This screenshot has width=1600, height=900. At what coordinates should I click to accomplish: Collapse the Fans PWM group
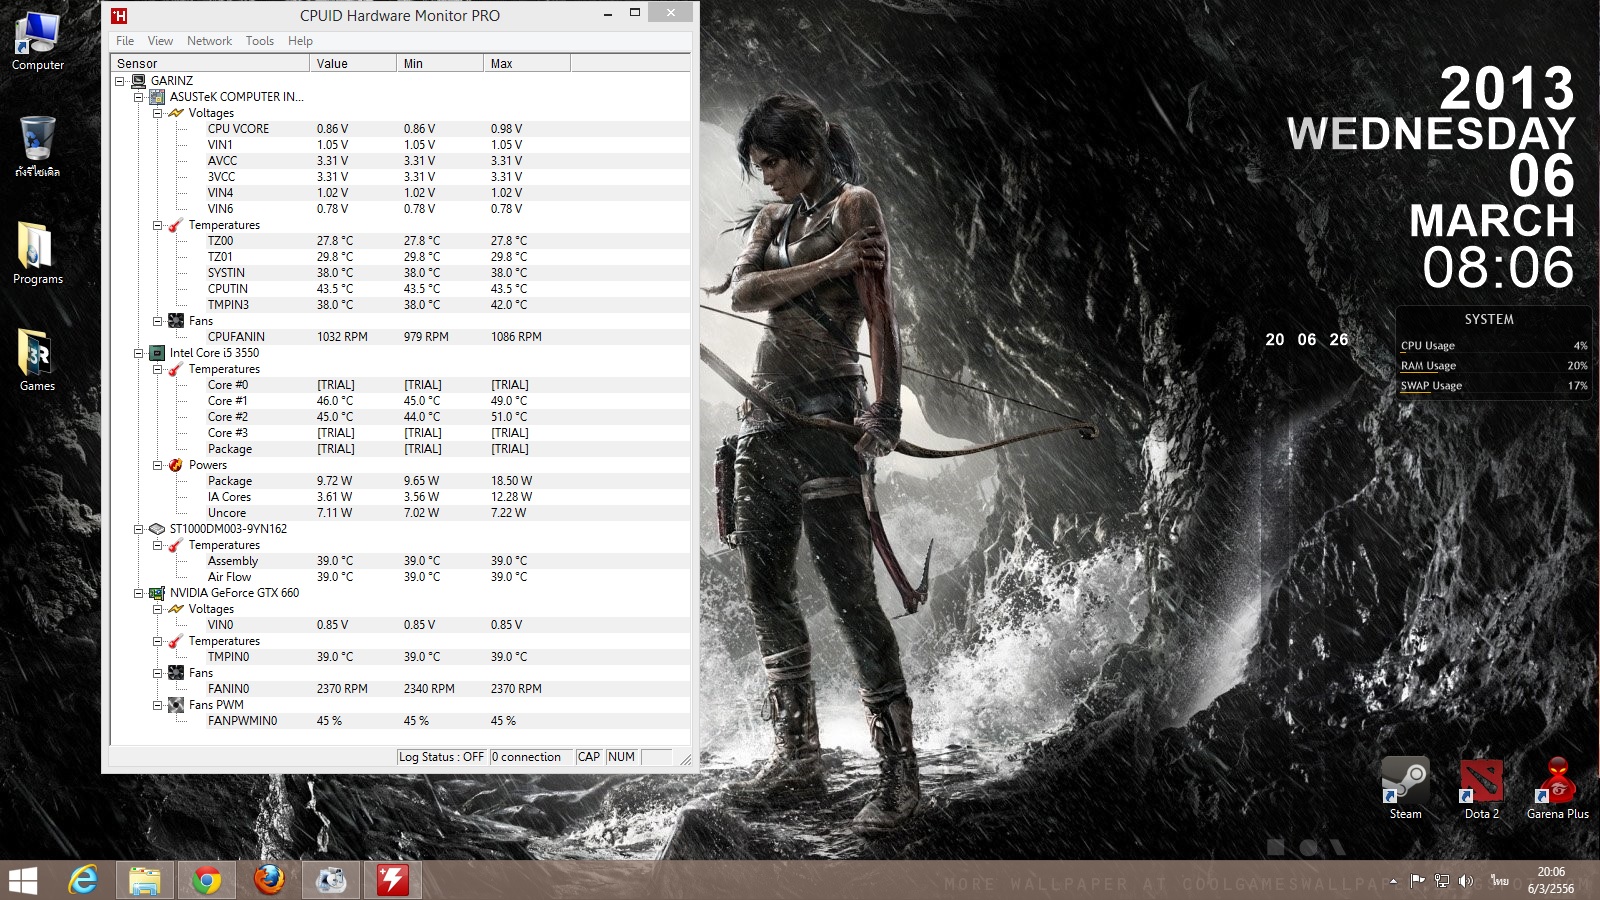158,705
